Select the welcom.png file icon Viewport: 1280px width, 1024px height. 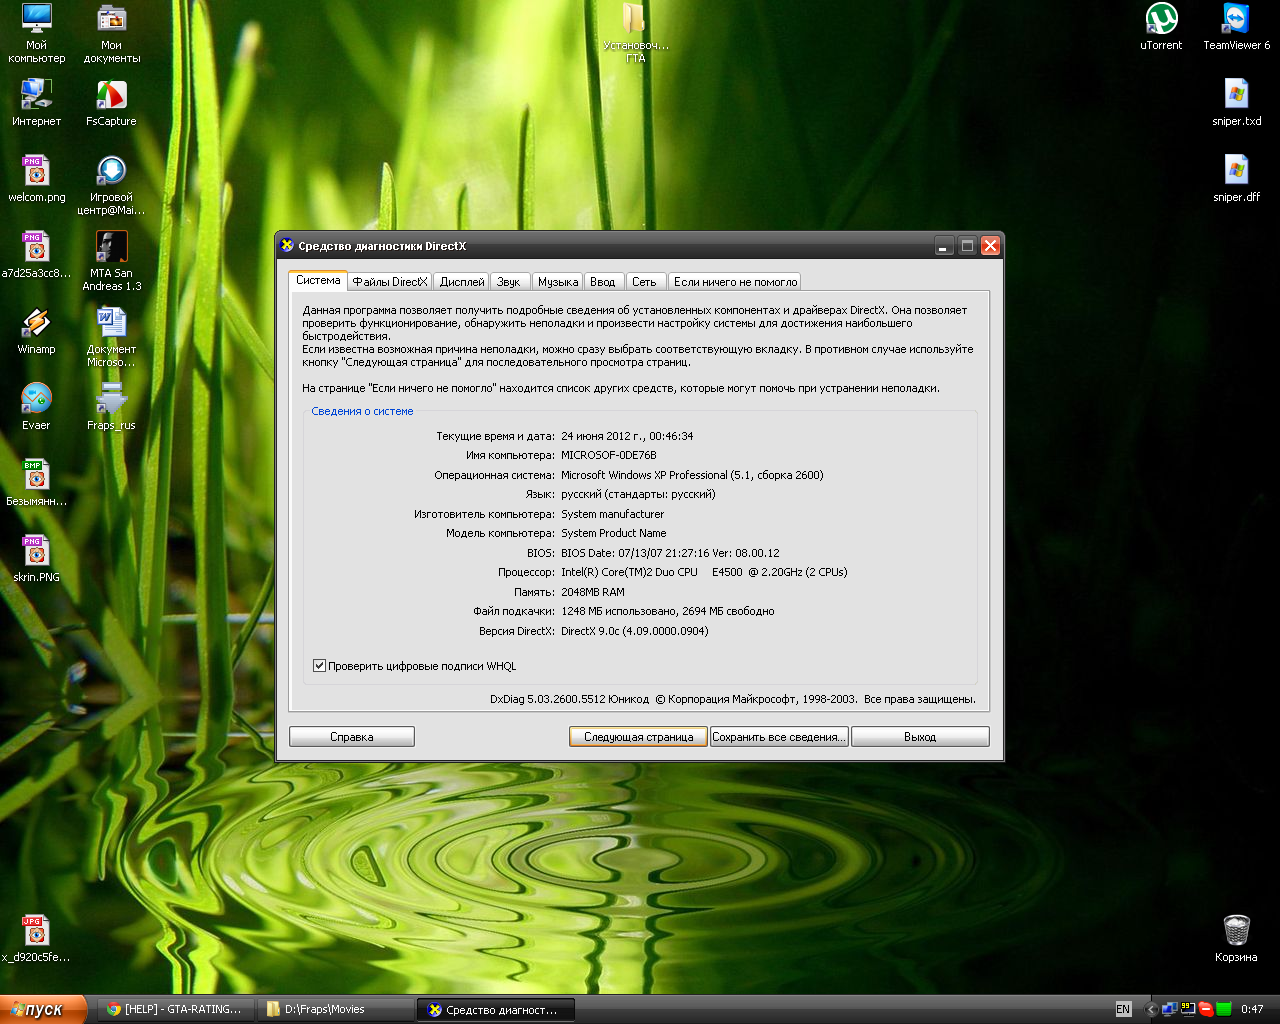(x=36, y=179)
